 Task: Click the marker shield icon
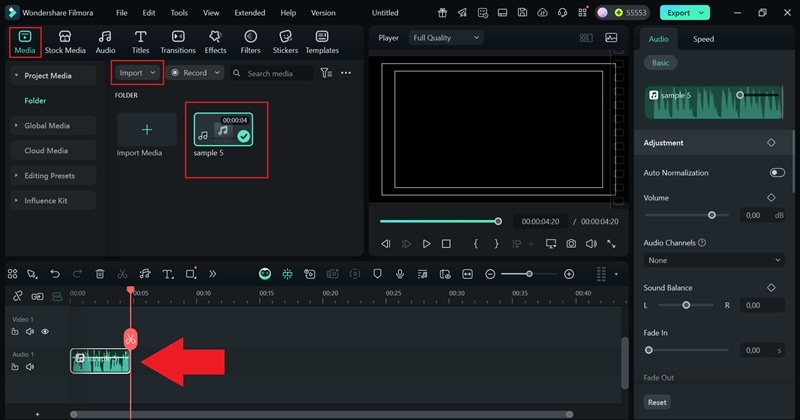point(378,274)
